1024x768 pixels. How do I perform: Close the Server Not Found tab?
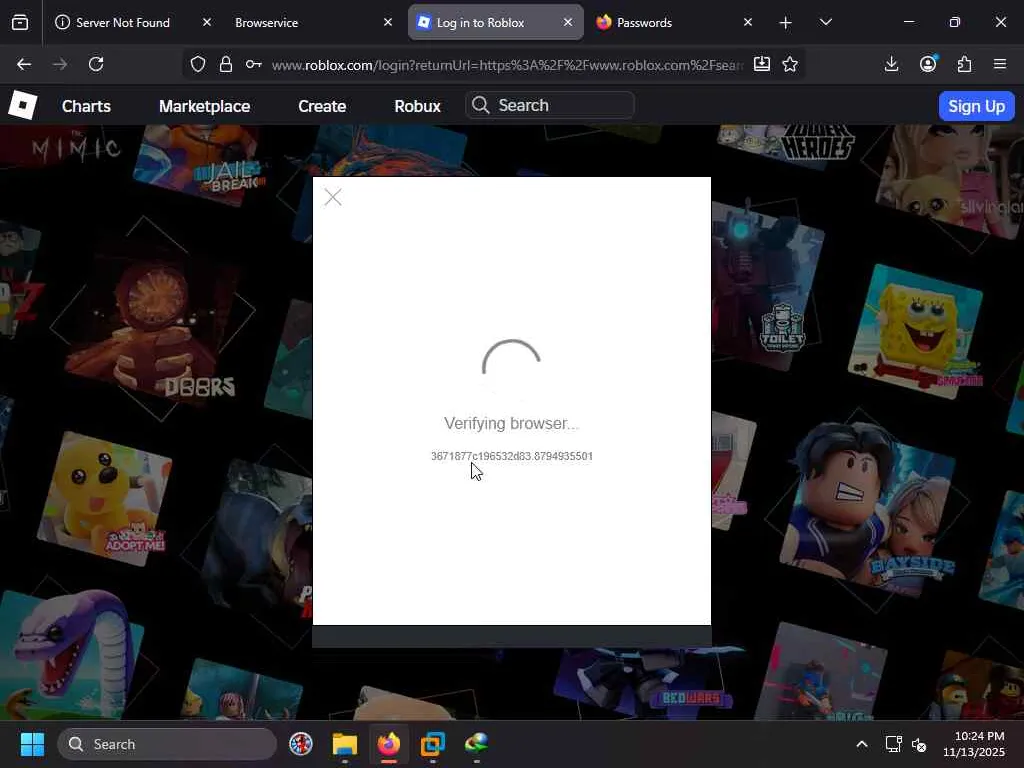tap(206, 22)
